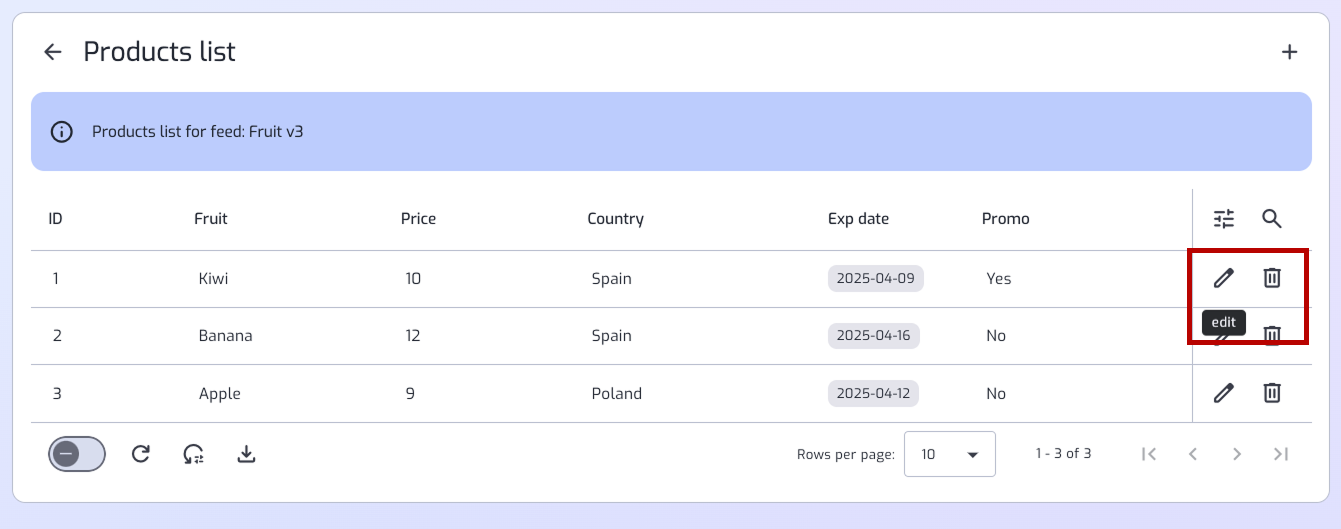Toggle the switch at bottom left

pyautogui.click(x=77, y=454)
